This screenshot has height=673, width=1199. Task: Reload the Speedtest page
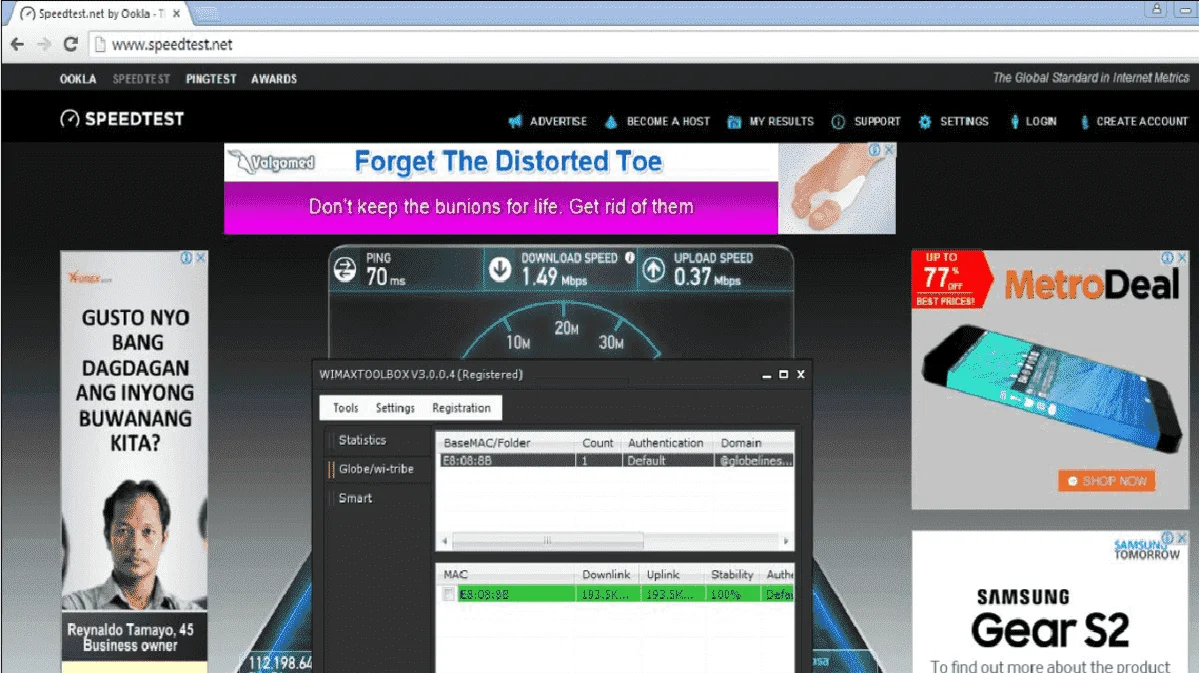70,44
